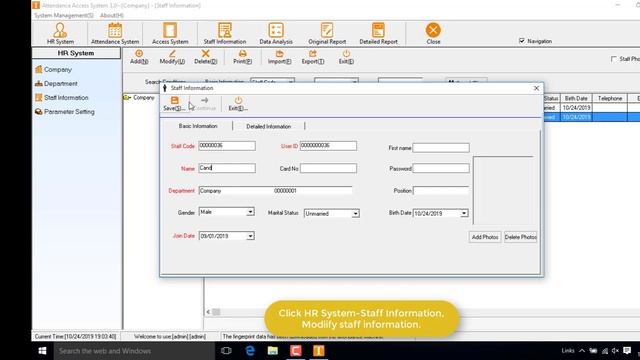Open Windows Start menu
The image size is (640, 360).
(42, 351)
